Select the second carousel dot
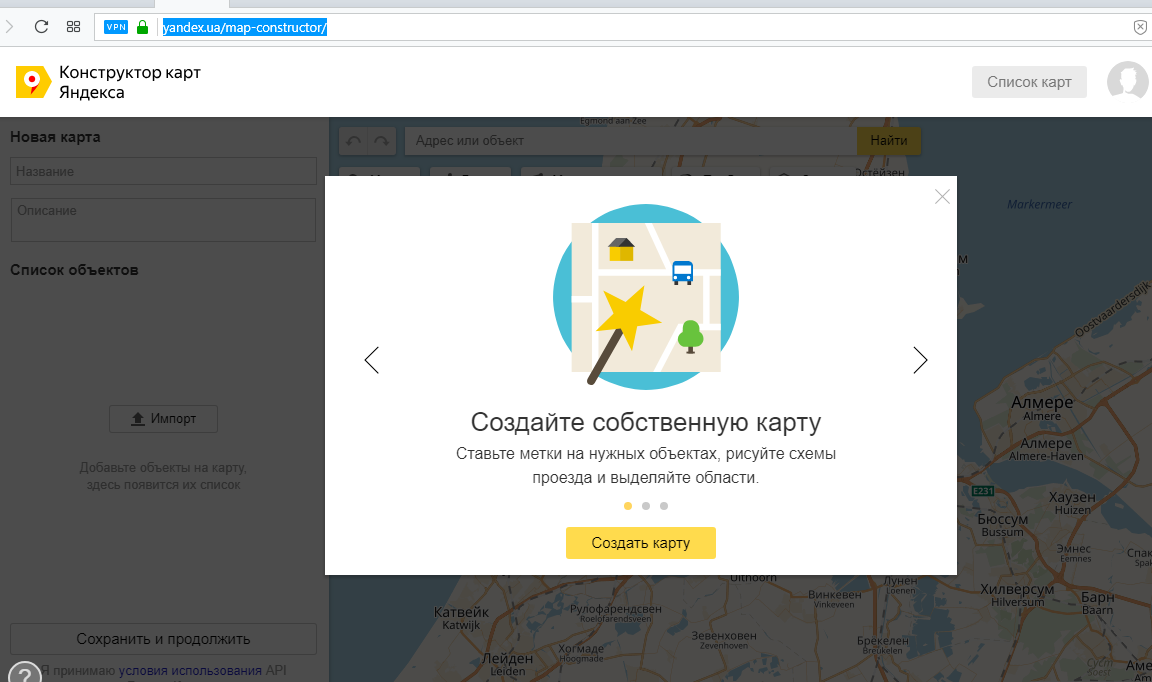The width and height of the screenshot is (1152, 682). [x=646, y=506]
